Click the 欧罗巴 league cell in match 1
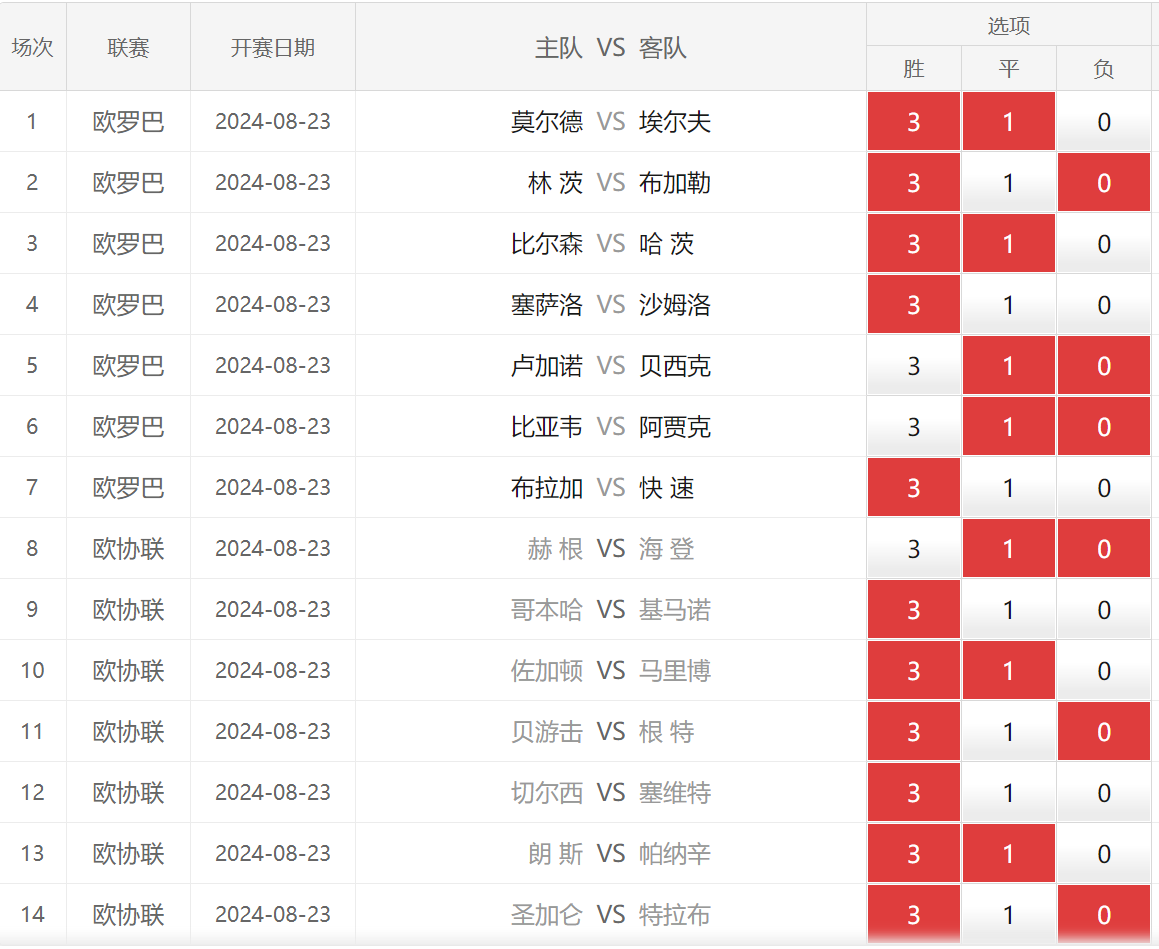 (x=128, y=121)
